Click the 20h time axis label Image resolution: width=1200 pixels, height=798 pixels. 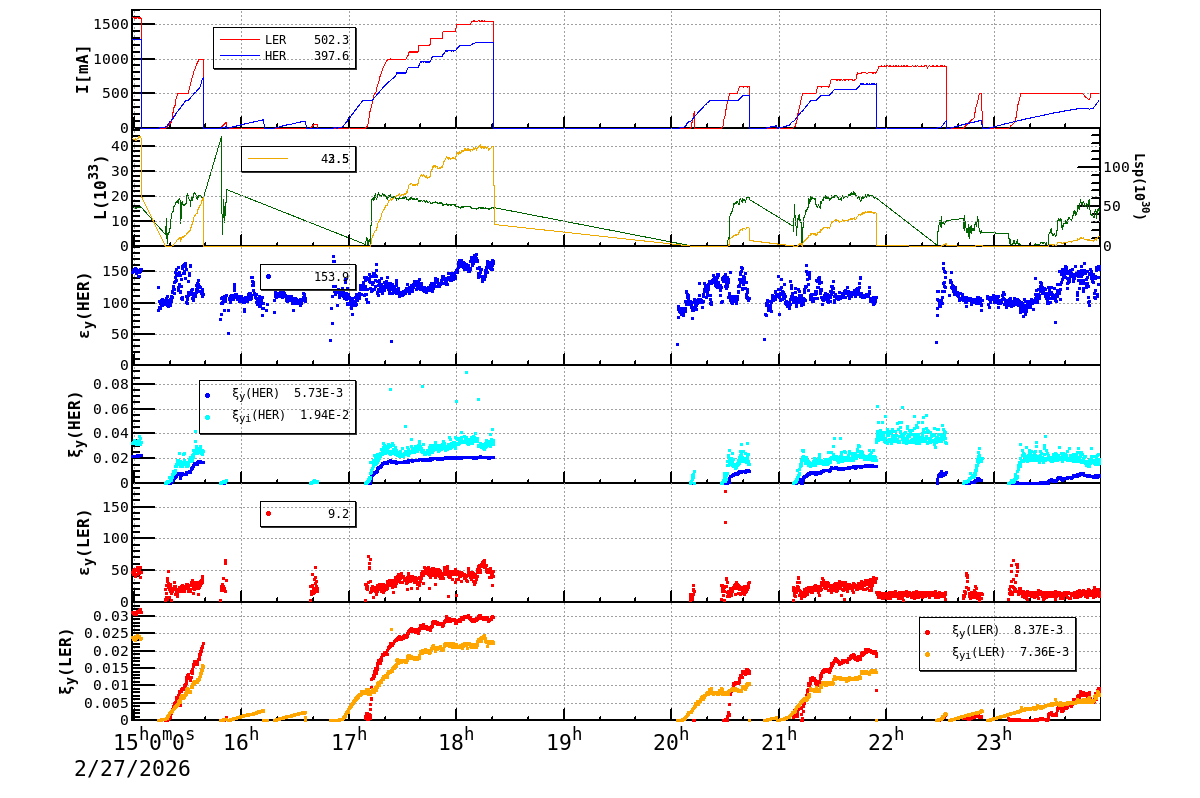672,741
